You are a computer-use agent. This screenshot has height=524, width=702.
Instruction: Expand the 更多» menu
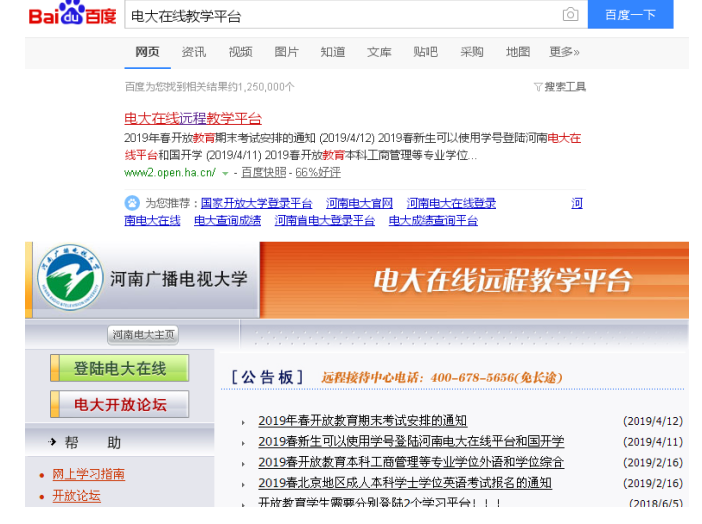click(x=564, y=52)
